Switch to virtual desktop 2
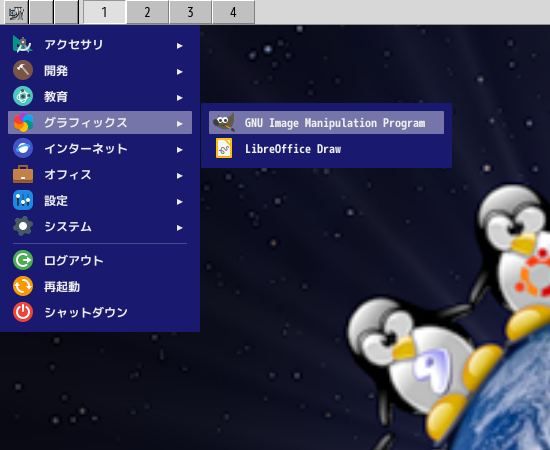Image resolution: width=550 pixels, height=450 pixels. pos(147,12)
